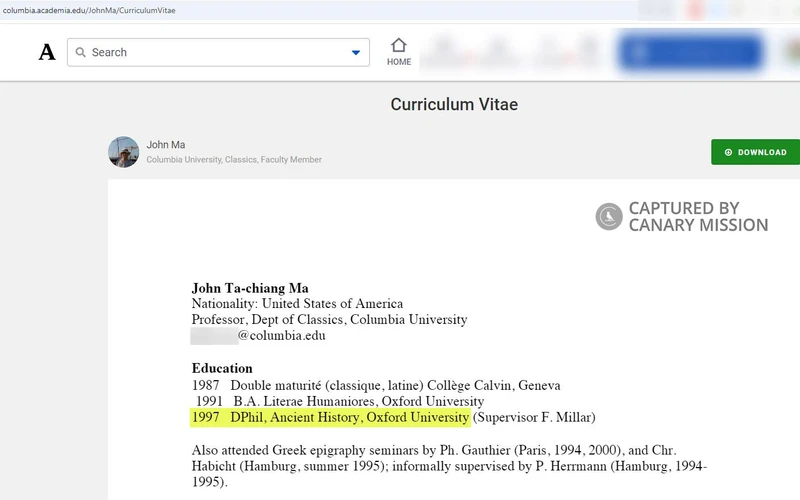Click the @columbia.edu email address

click(281, 336)
